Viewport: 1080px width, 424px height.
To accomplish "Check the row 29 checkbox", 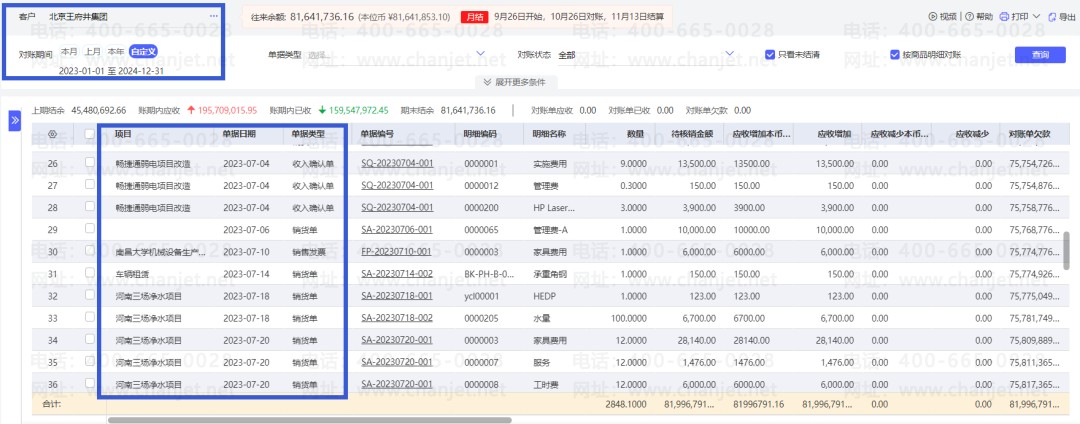I will tap(89, 229).
